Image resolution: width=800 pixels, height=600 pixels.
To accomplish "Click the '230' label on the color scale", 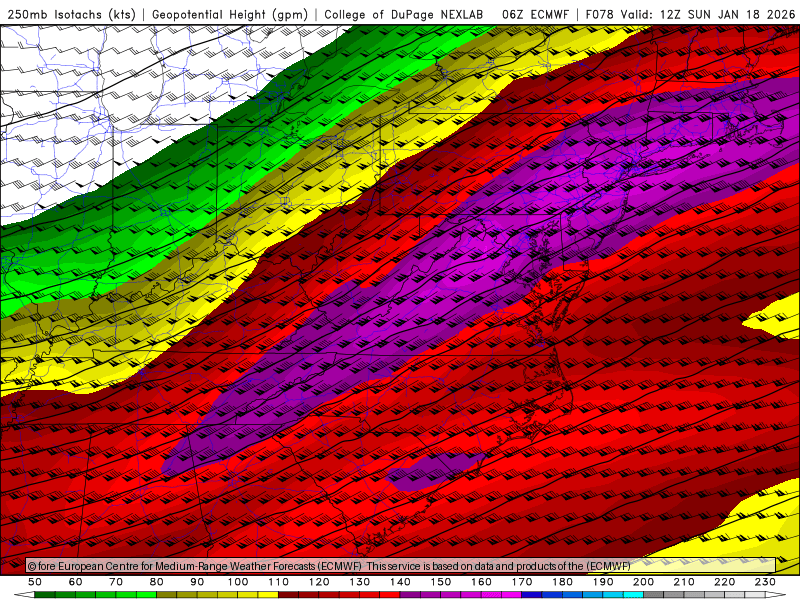I will coord(765,582).
